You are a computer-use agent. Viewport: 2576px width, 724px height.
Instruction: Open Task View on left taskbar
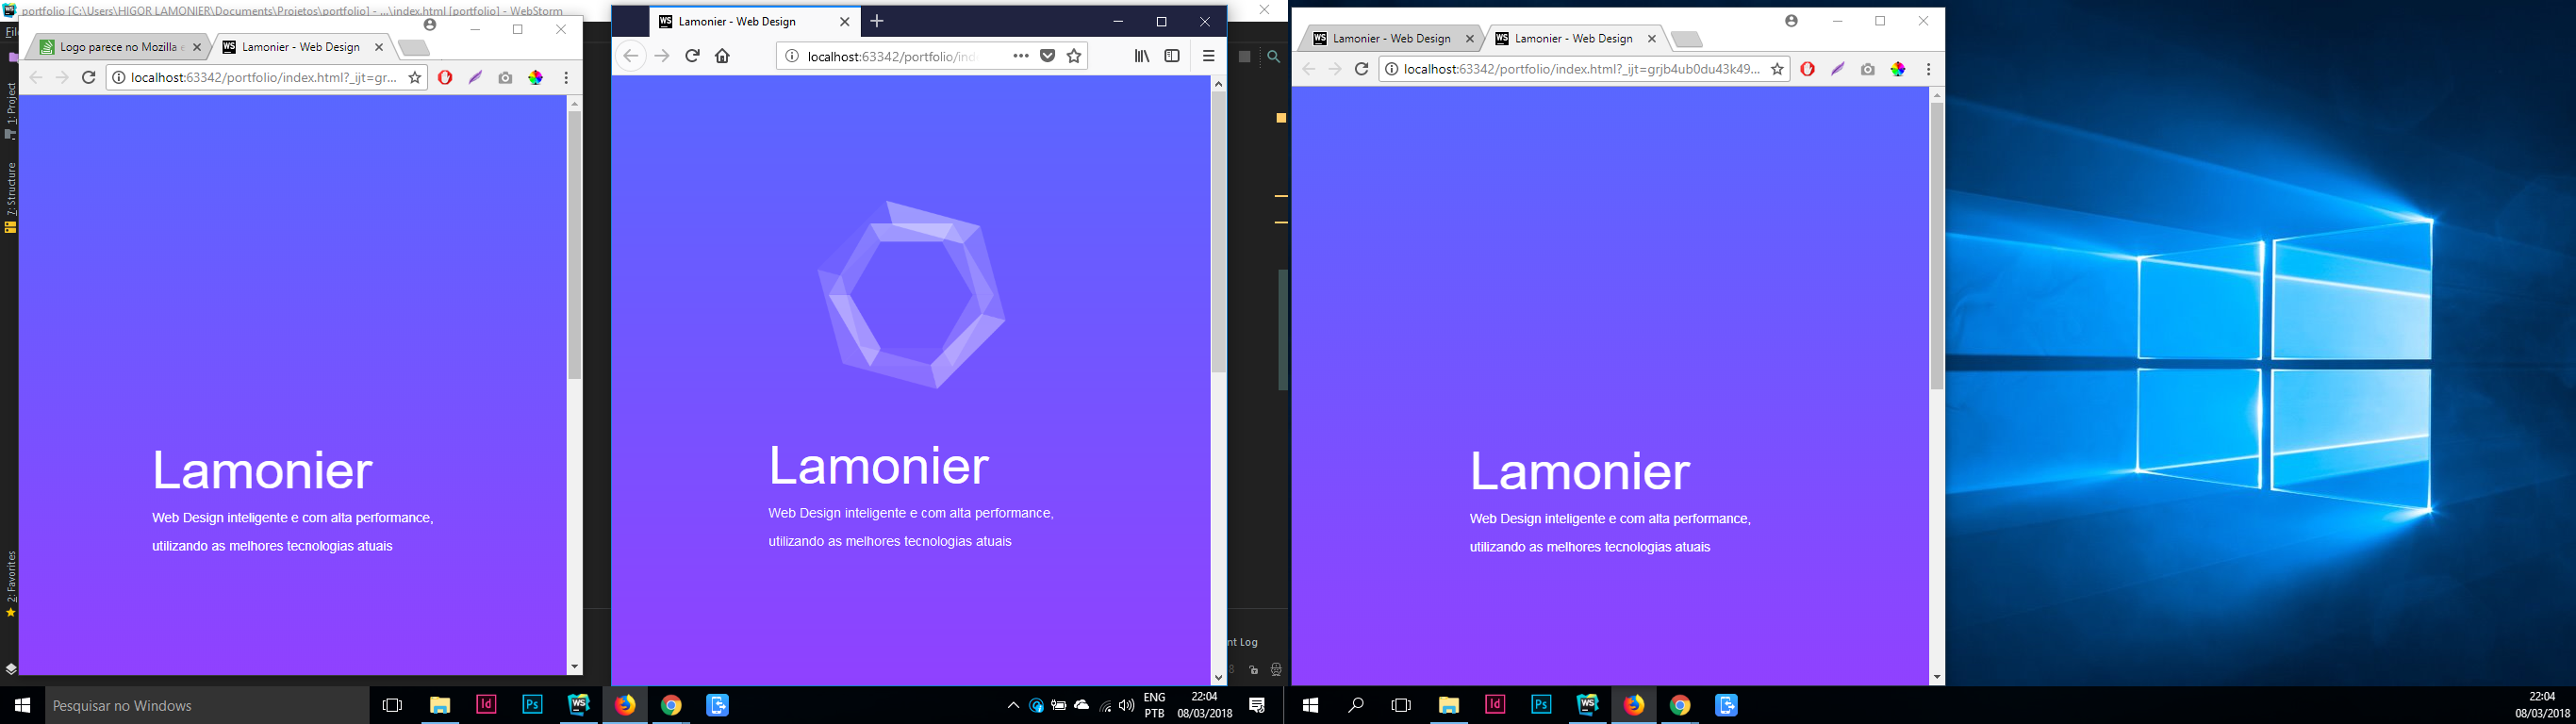(x=392, y=706)
